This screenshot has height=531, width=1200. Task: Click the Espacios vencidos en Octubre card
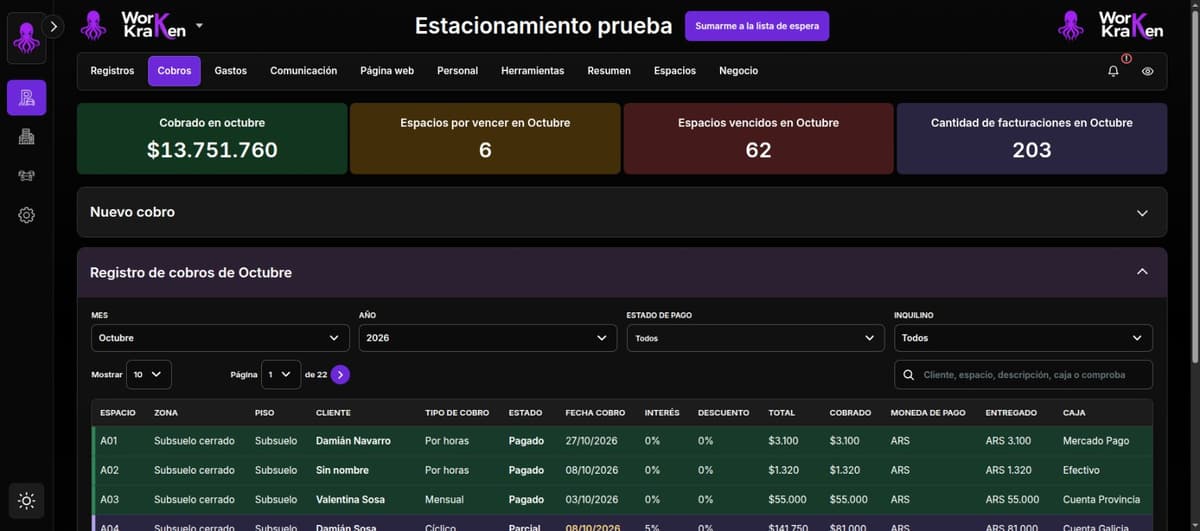point(758,138)
